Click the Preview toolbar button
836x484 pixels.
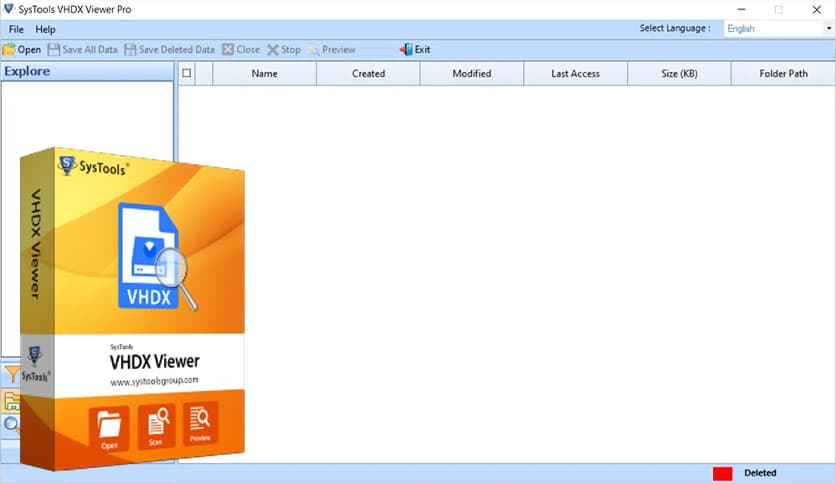tap(332, 50)
